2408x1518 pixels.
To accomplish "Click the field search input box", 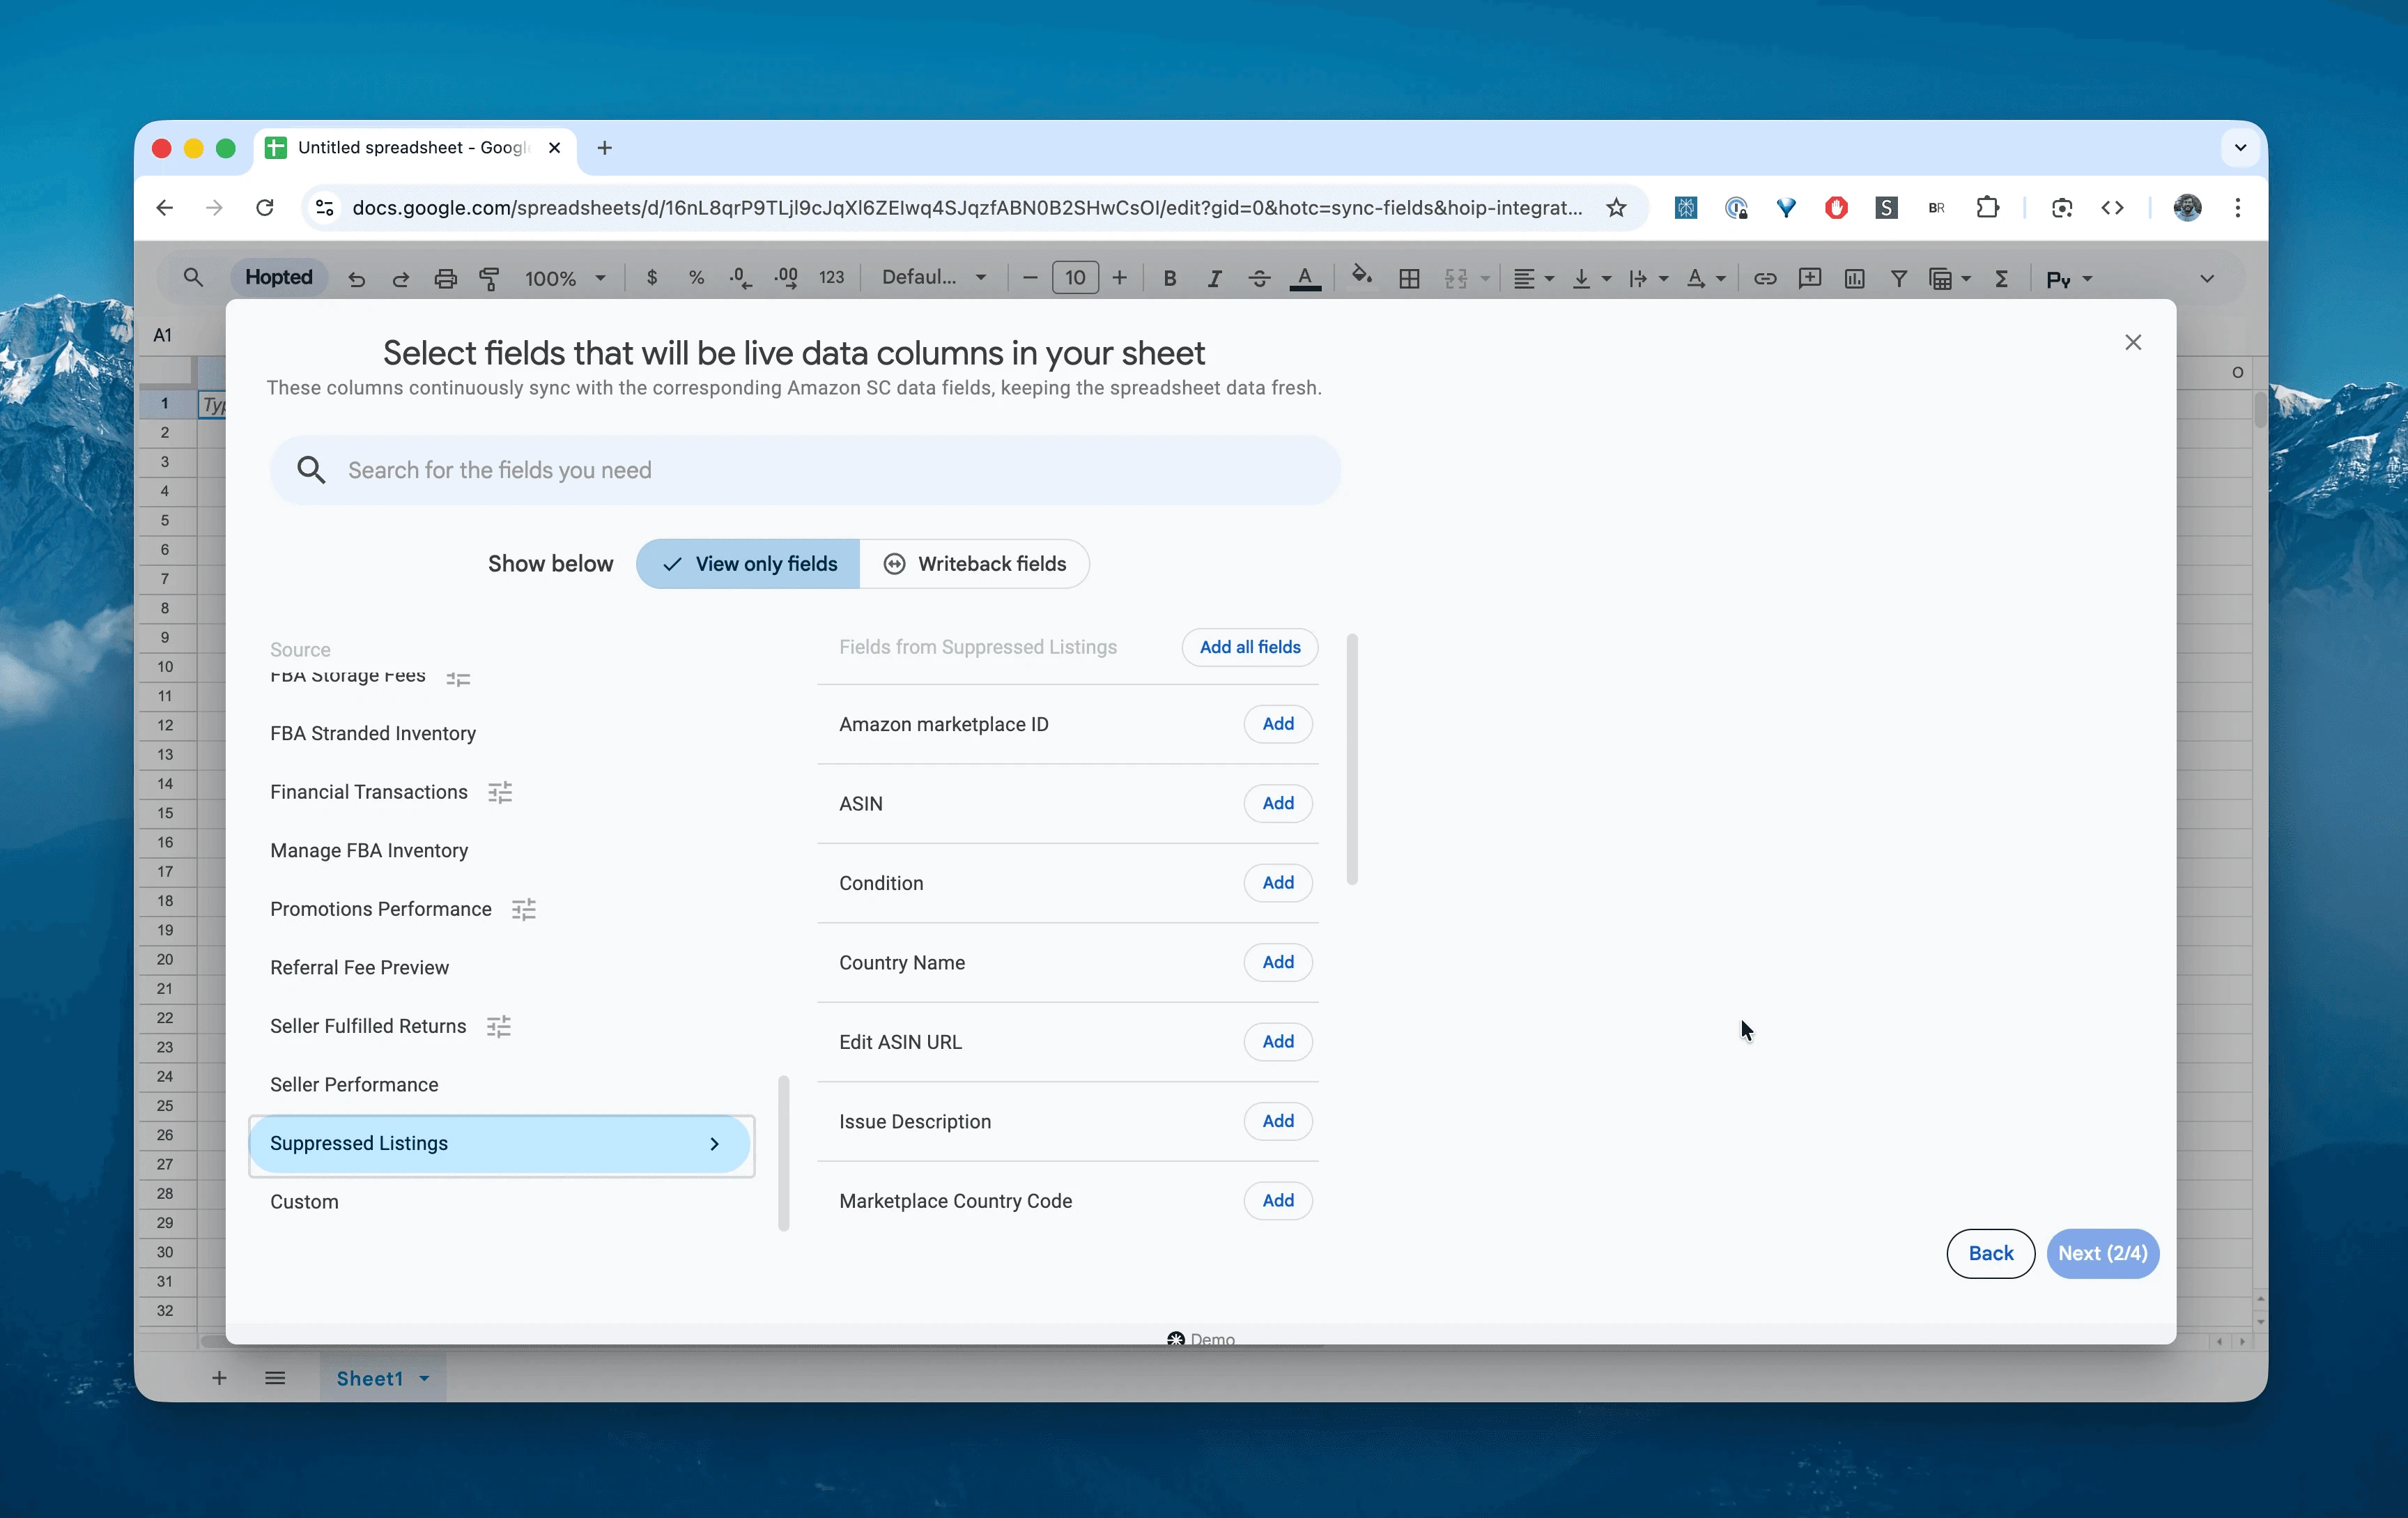I will tap(805, 470).
